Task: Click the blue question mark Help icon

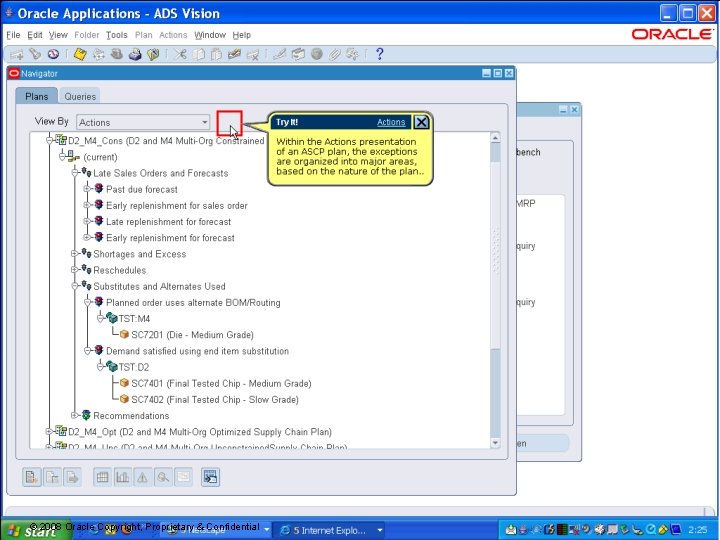Action: tap(379, 54)
